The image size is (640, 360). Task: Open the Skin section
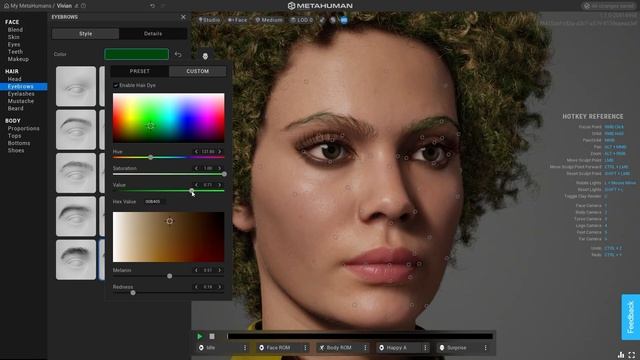click(13, 37)
